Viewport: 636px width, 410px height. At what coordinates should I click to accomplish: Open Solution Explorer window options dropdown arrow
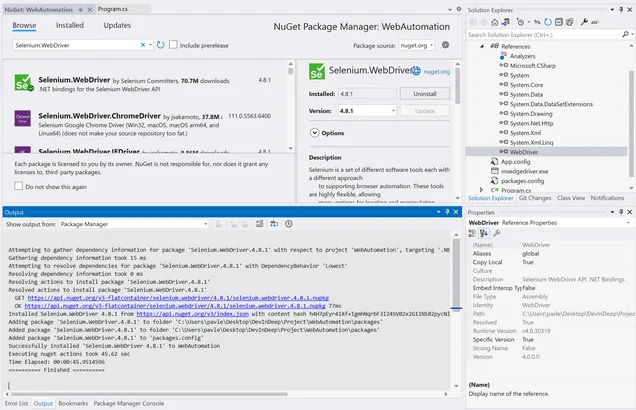[x=612, y=9]
